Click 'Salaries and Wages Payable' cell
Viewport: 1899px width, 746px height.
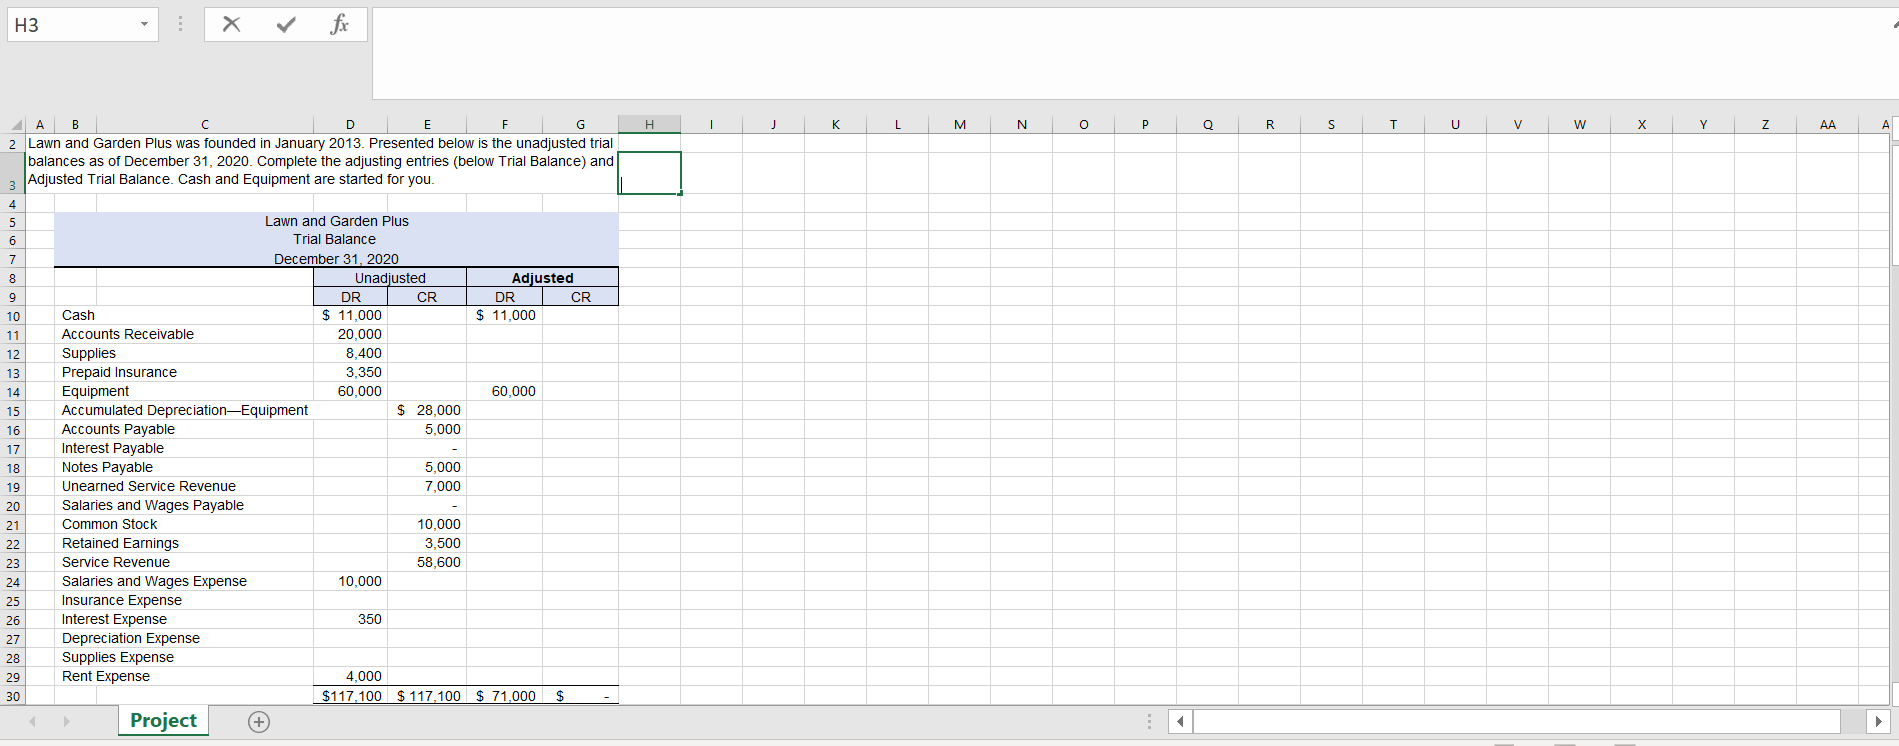(153, 505)
